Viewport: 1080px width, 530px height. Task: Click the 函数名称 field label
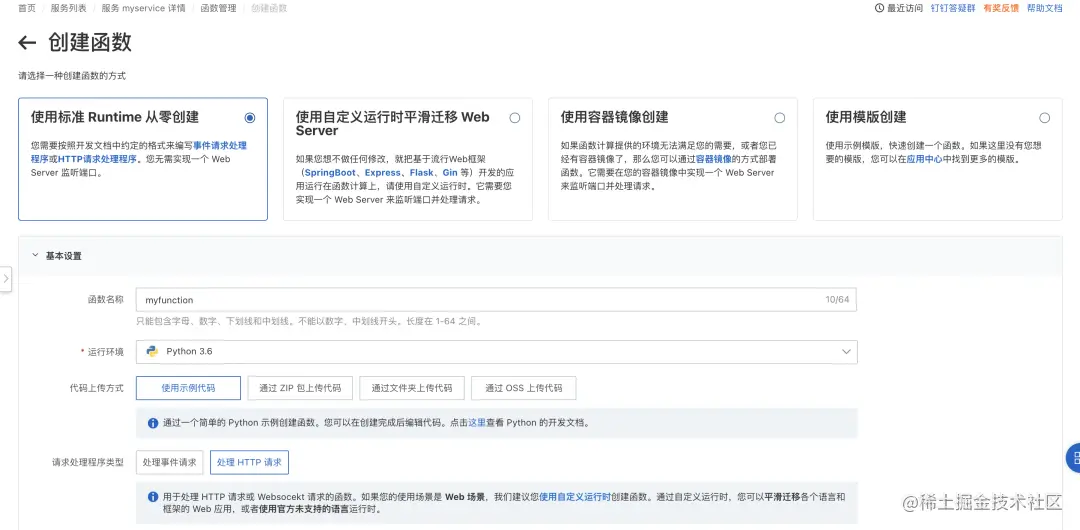pos(105,300)
